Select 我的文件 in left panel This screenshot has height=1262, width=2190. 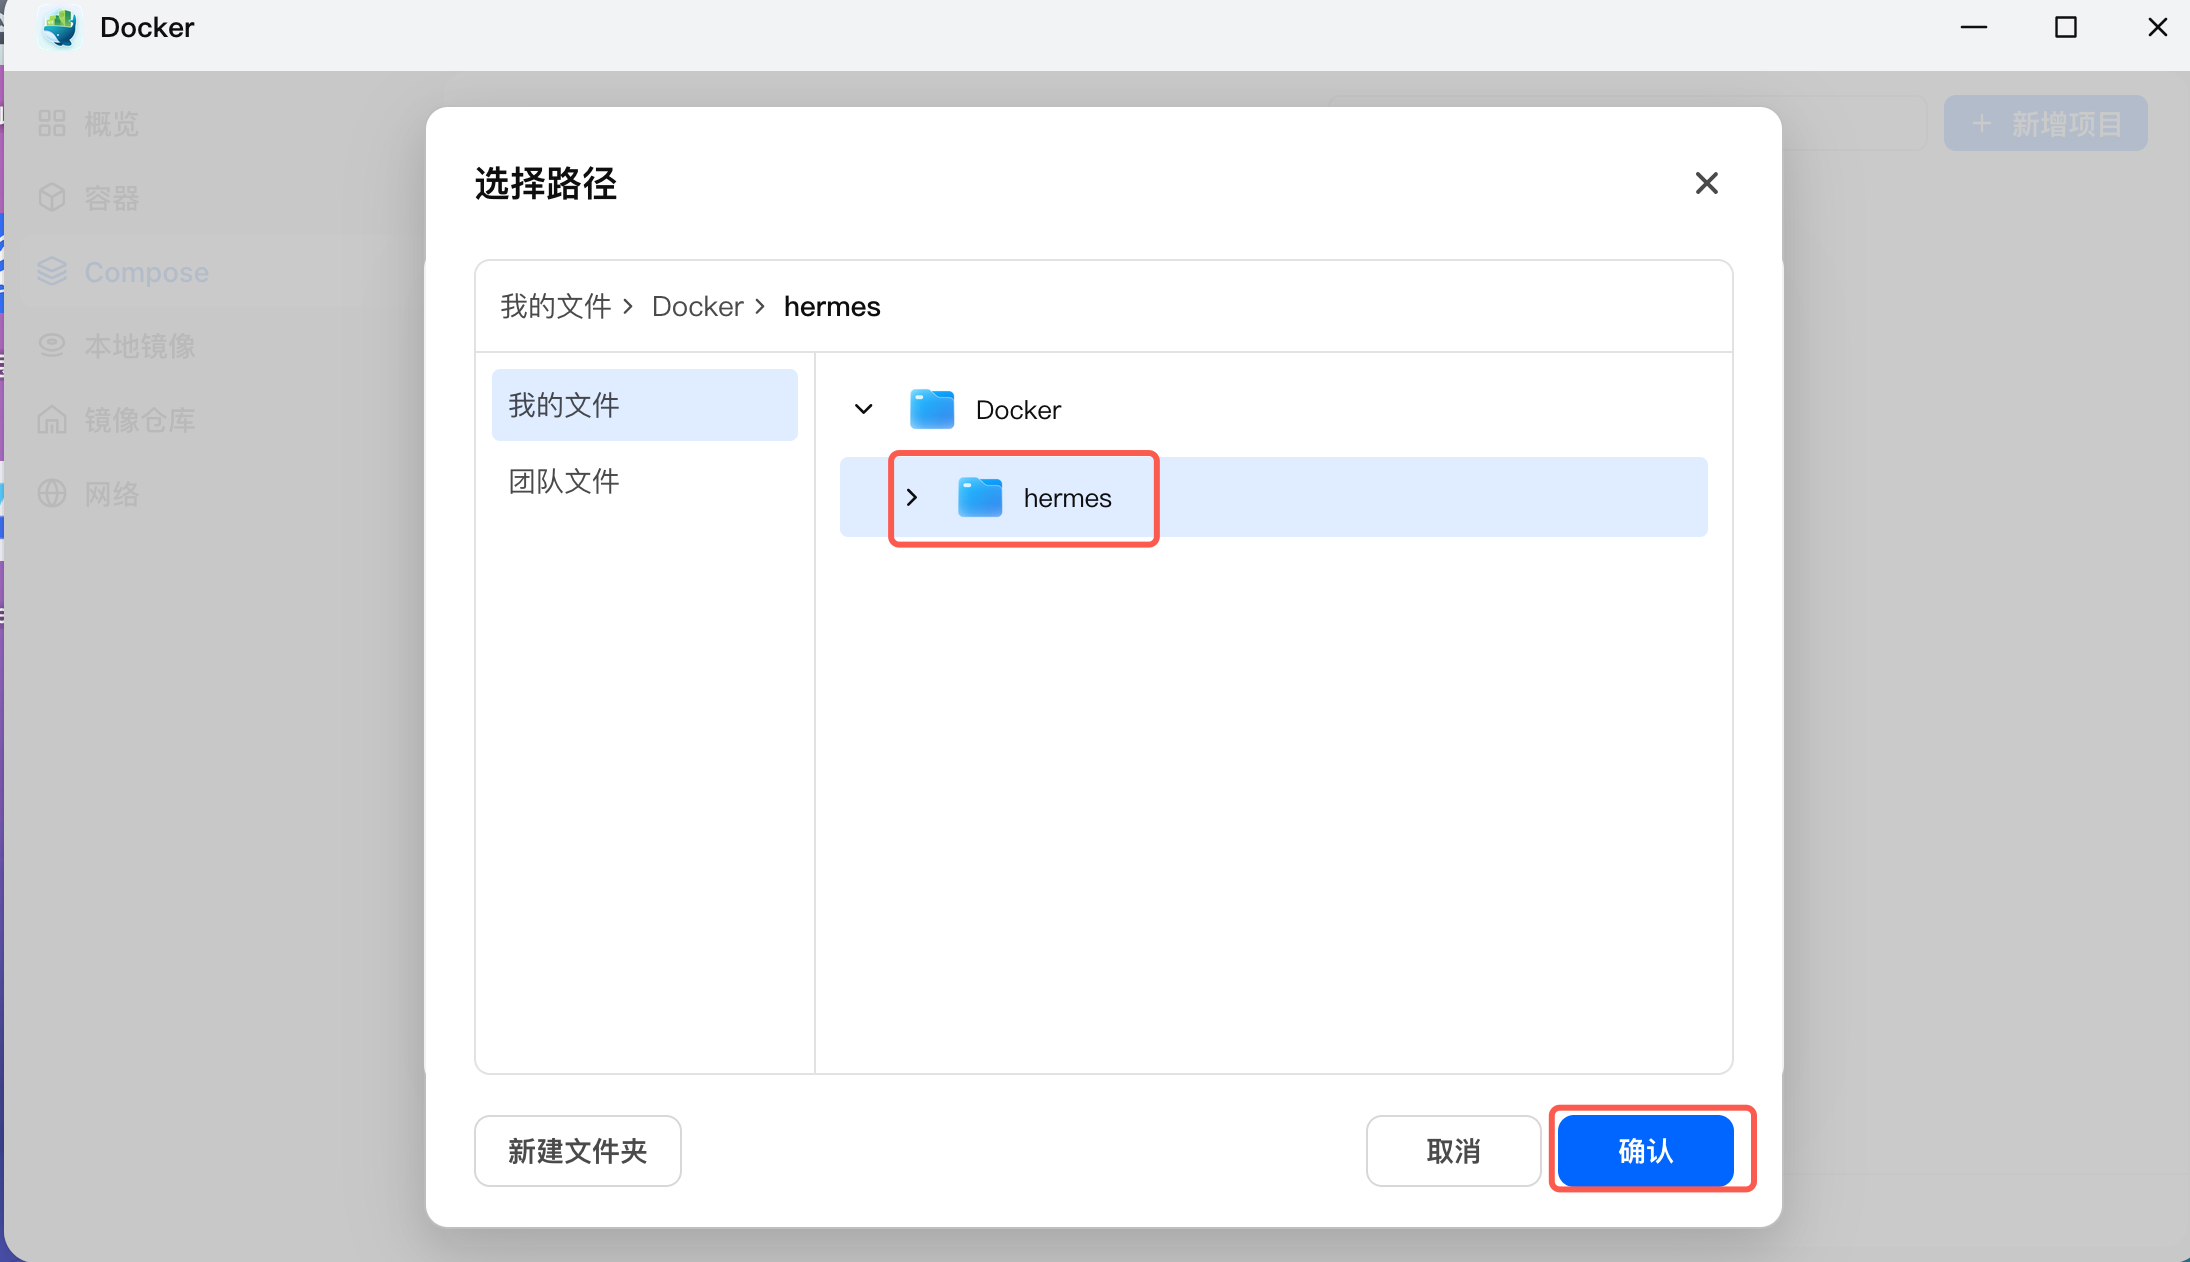[645, 405]
